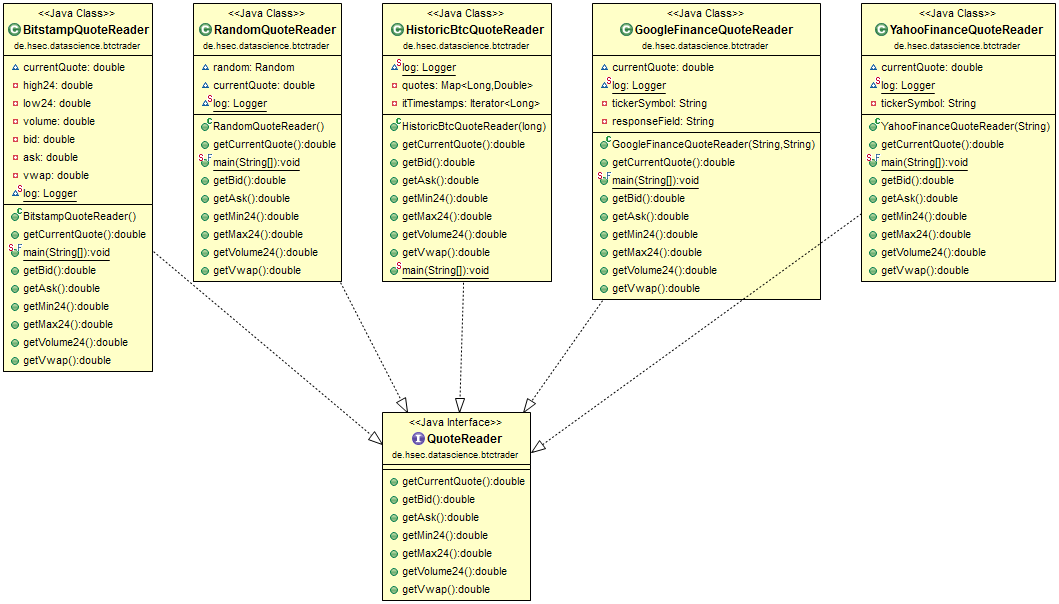The image size is (1059, 604).
Task: Click getBid():double in HistoricBtcQuoteReader
Action: [x=438, y=163]
